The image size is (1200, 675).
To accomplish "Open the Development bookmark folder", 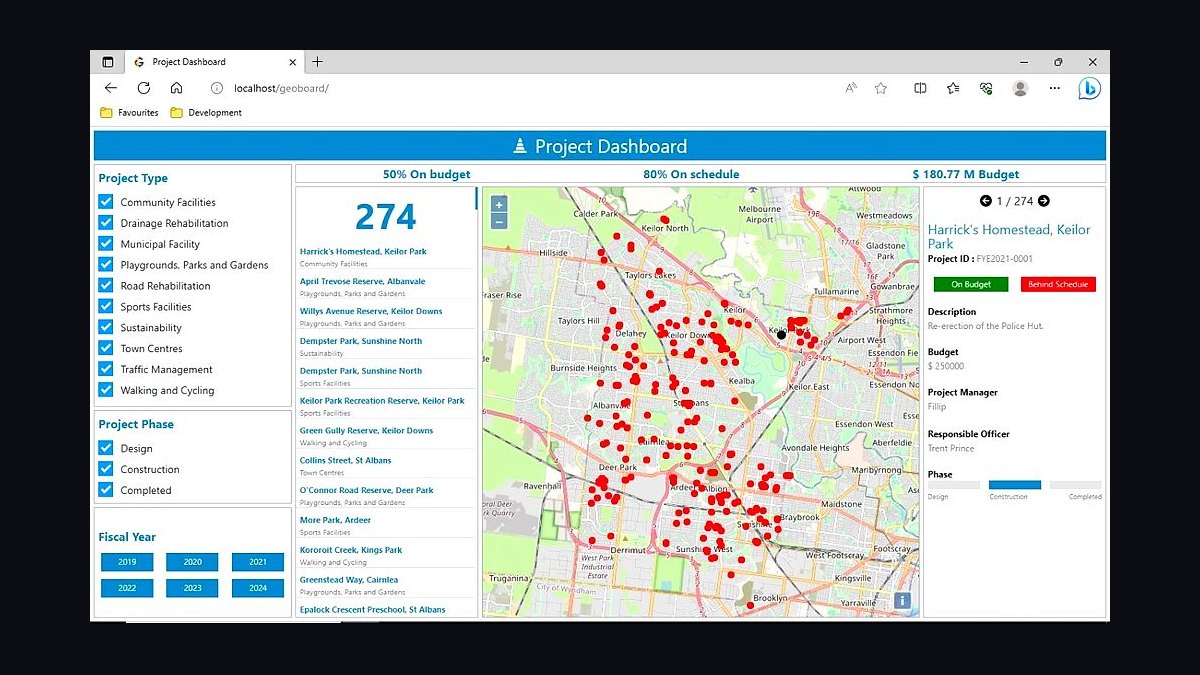I will tap(206, 113).
